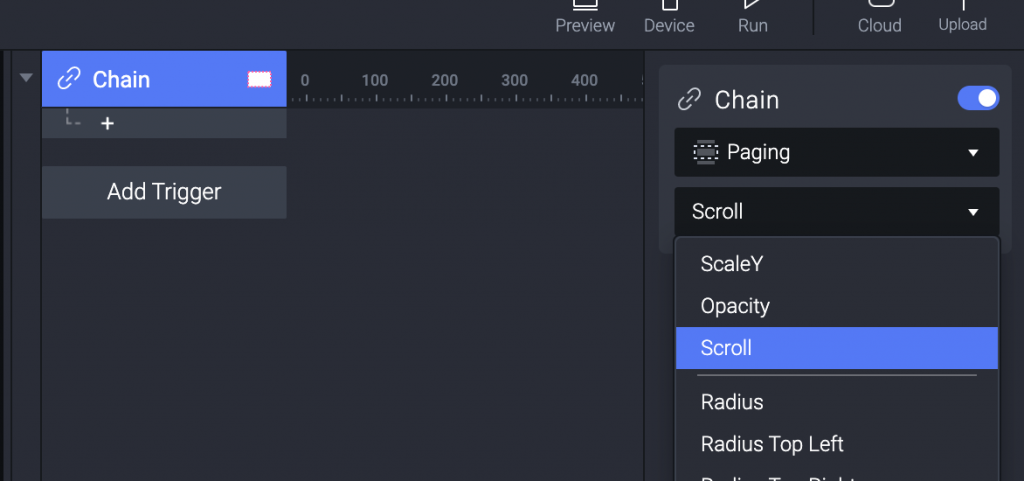1024x481 pixels.
Task: Click the Add Trigger button
Action: tap(164, 192)
